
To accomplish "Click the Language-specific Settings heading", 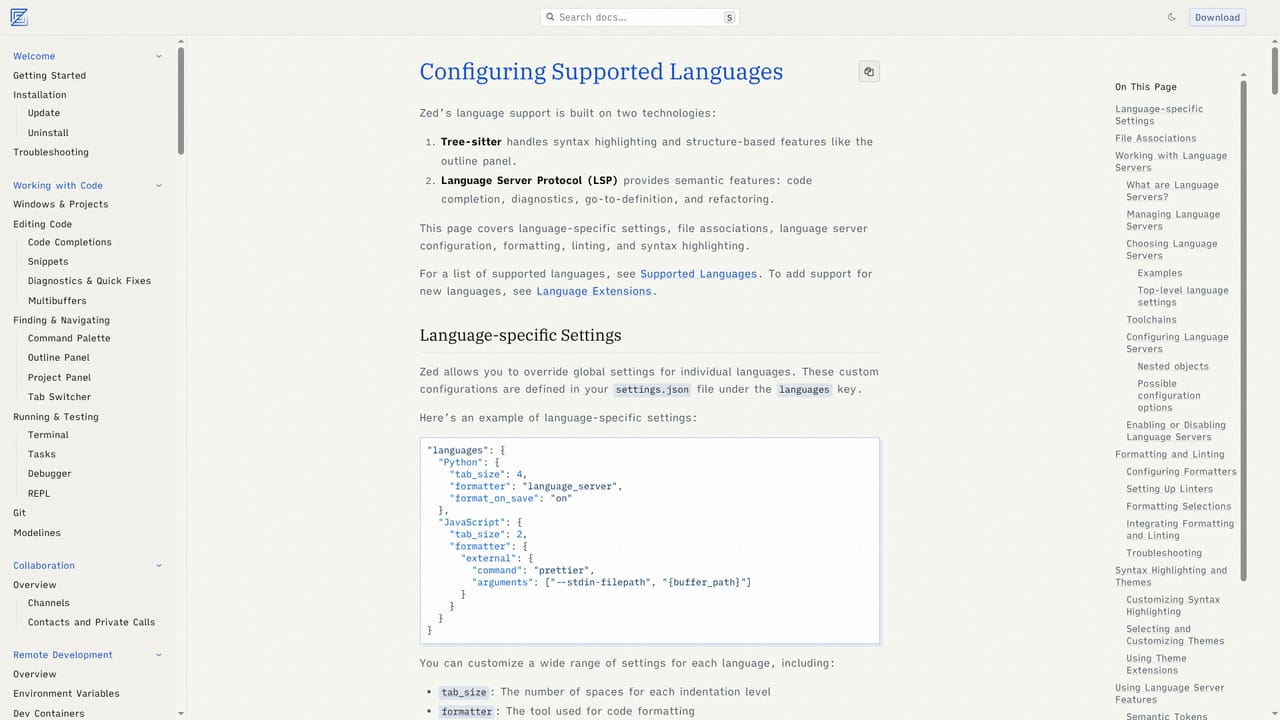I will [x=520, y=335].
